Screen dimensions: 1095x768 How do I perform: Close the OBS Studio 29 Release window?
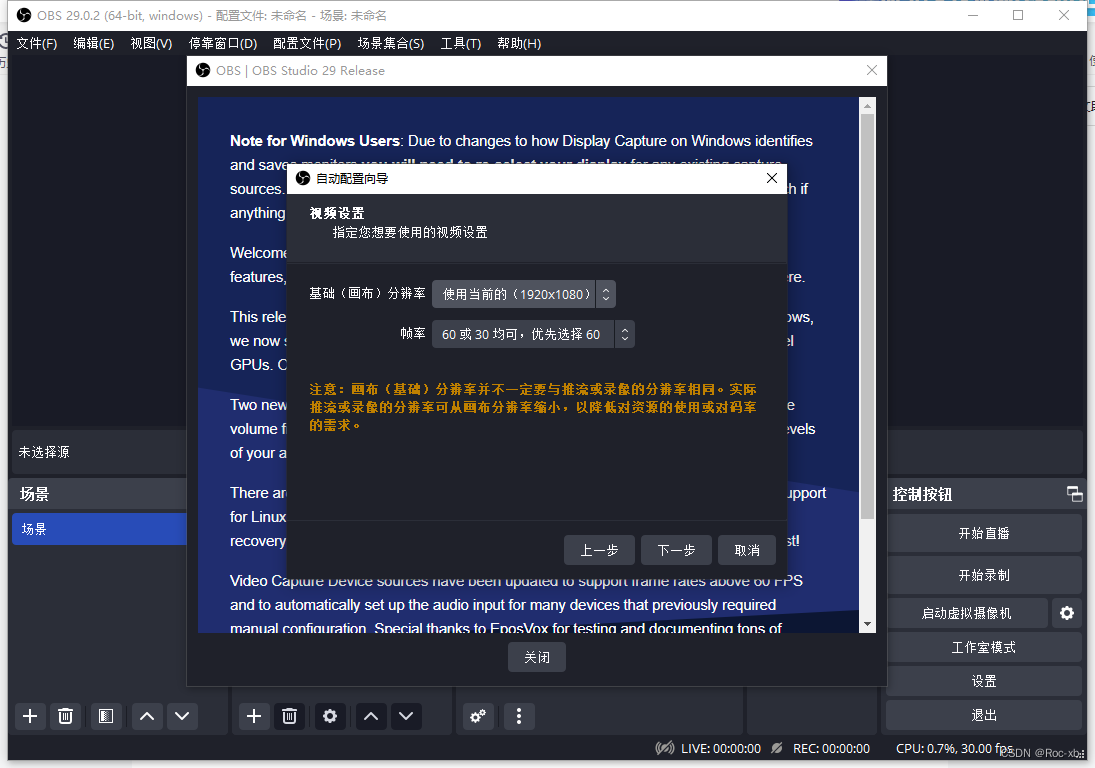coord(872,71)
